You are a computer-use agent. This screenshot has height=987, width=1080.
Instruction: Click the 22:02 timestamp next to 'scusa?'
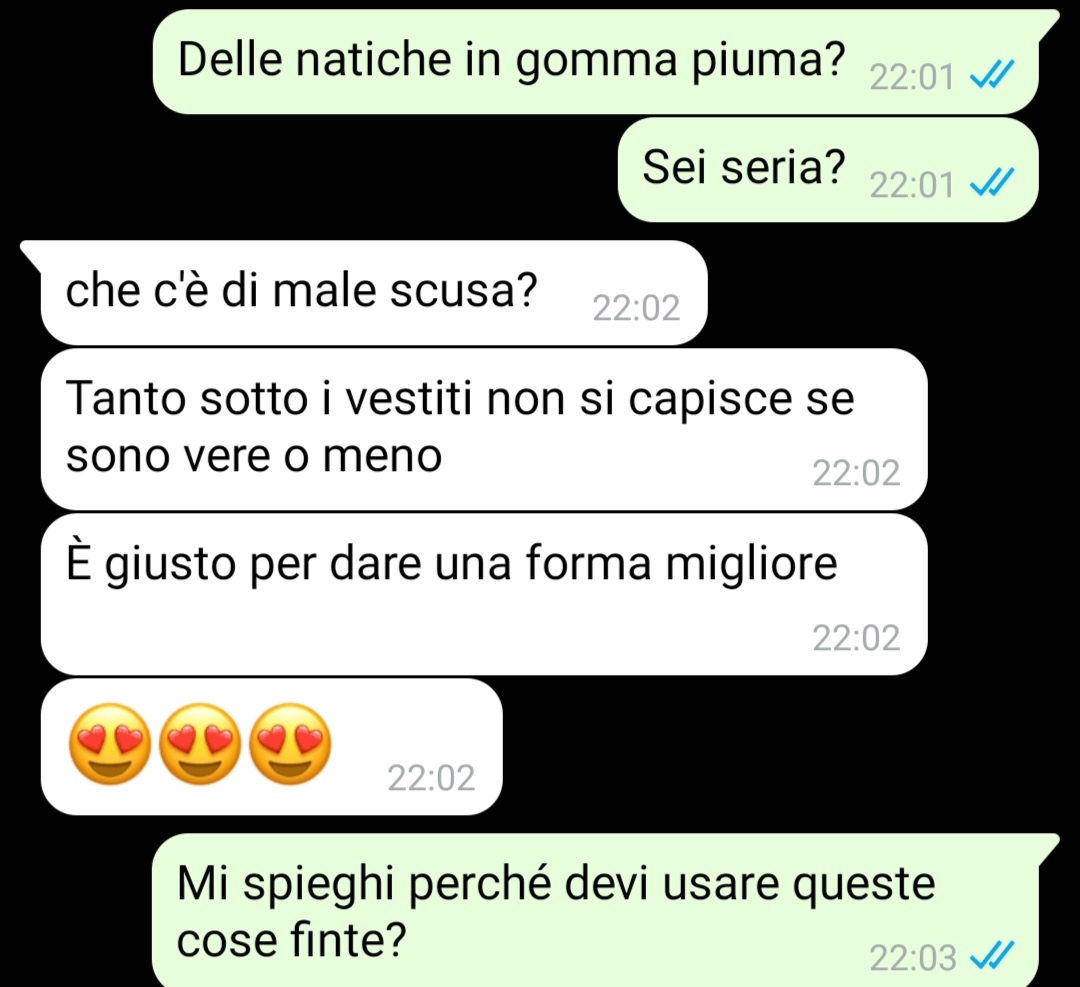click(x=636, y=309)
